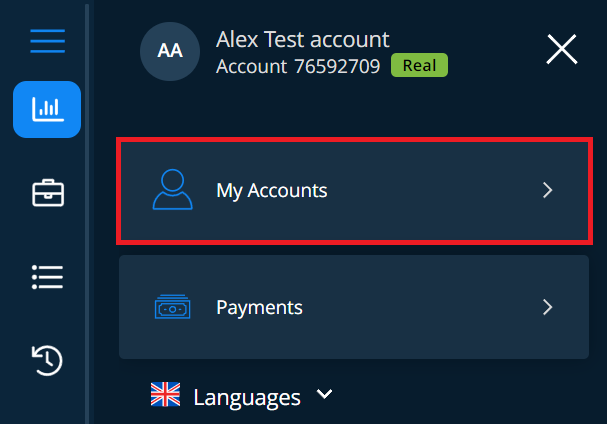The image size is (607, 424).
Task: Open the My Accounts menu item
Action: pos(354,191)
